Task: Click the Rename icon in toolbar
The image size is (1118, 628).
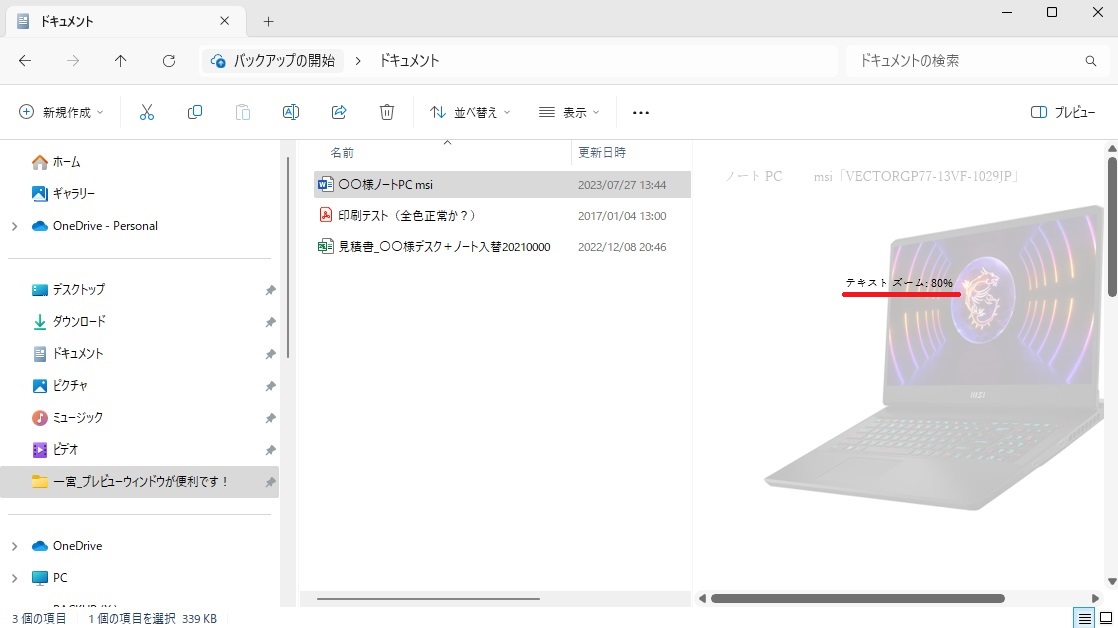Action: 291,112
